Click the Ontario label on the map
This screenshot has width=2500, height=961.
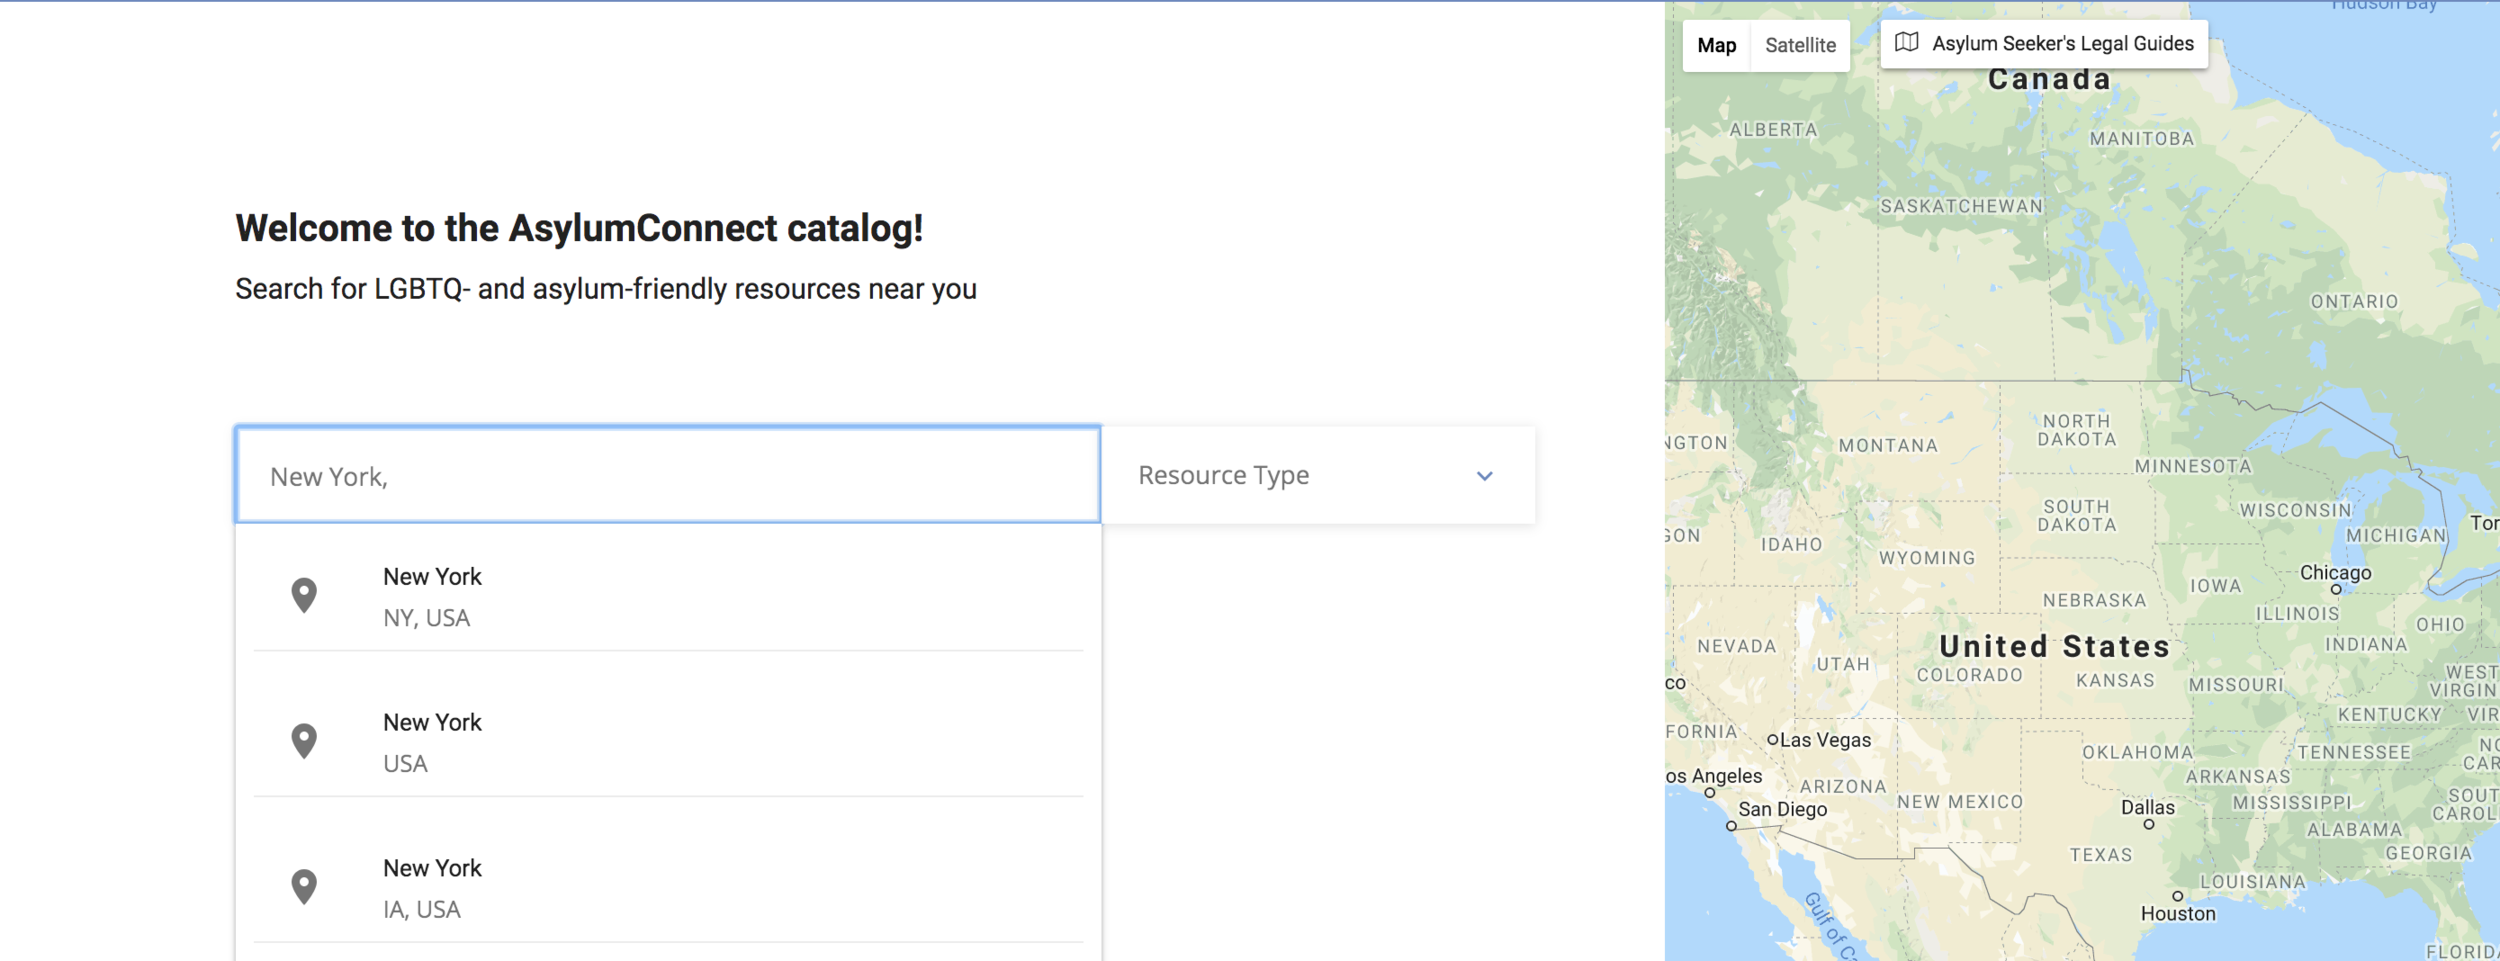click(2354, 302)
